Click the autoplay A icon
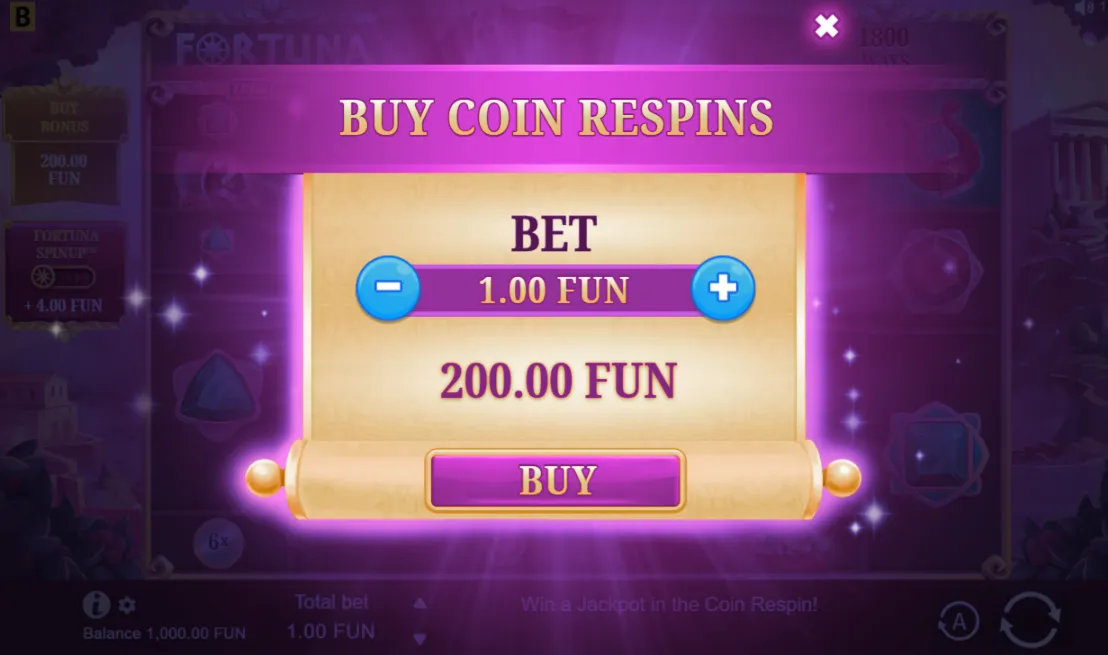 [x=959, y=622]
